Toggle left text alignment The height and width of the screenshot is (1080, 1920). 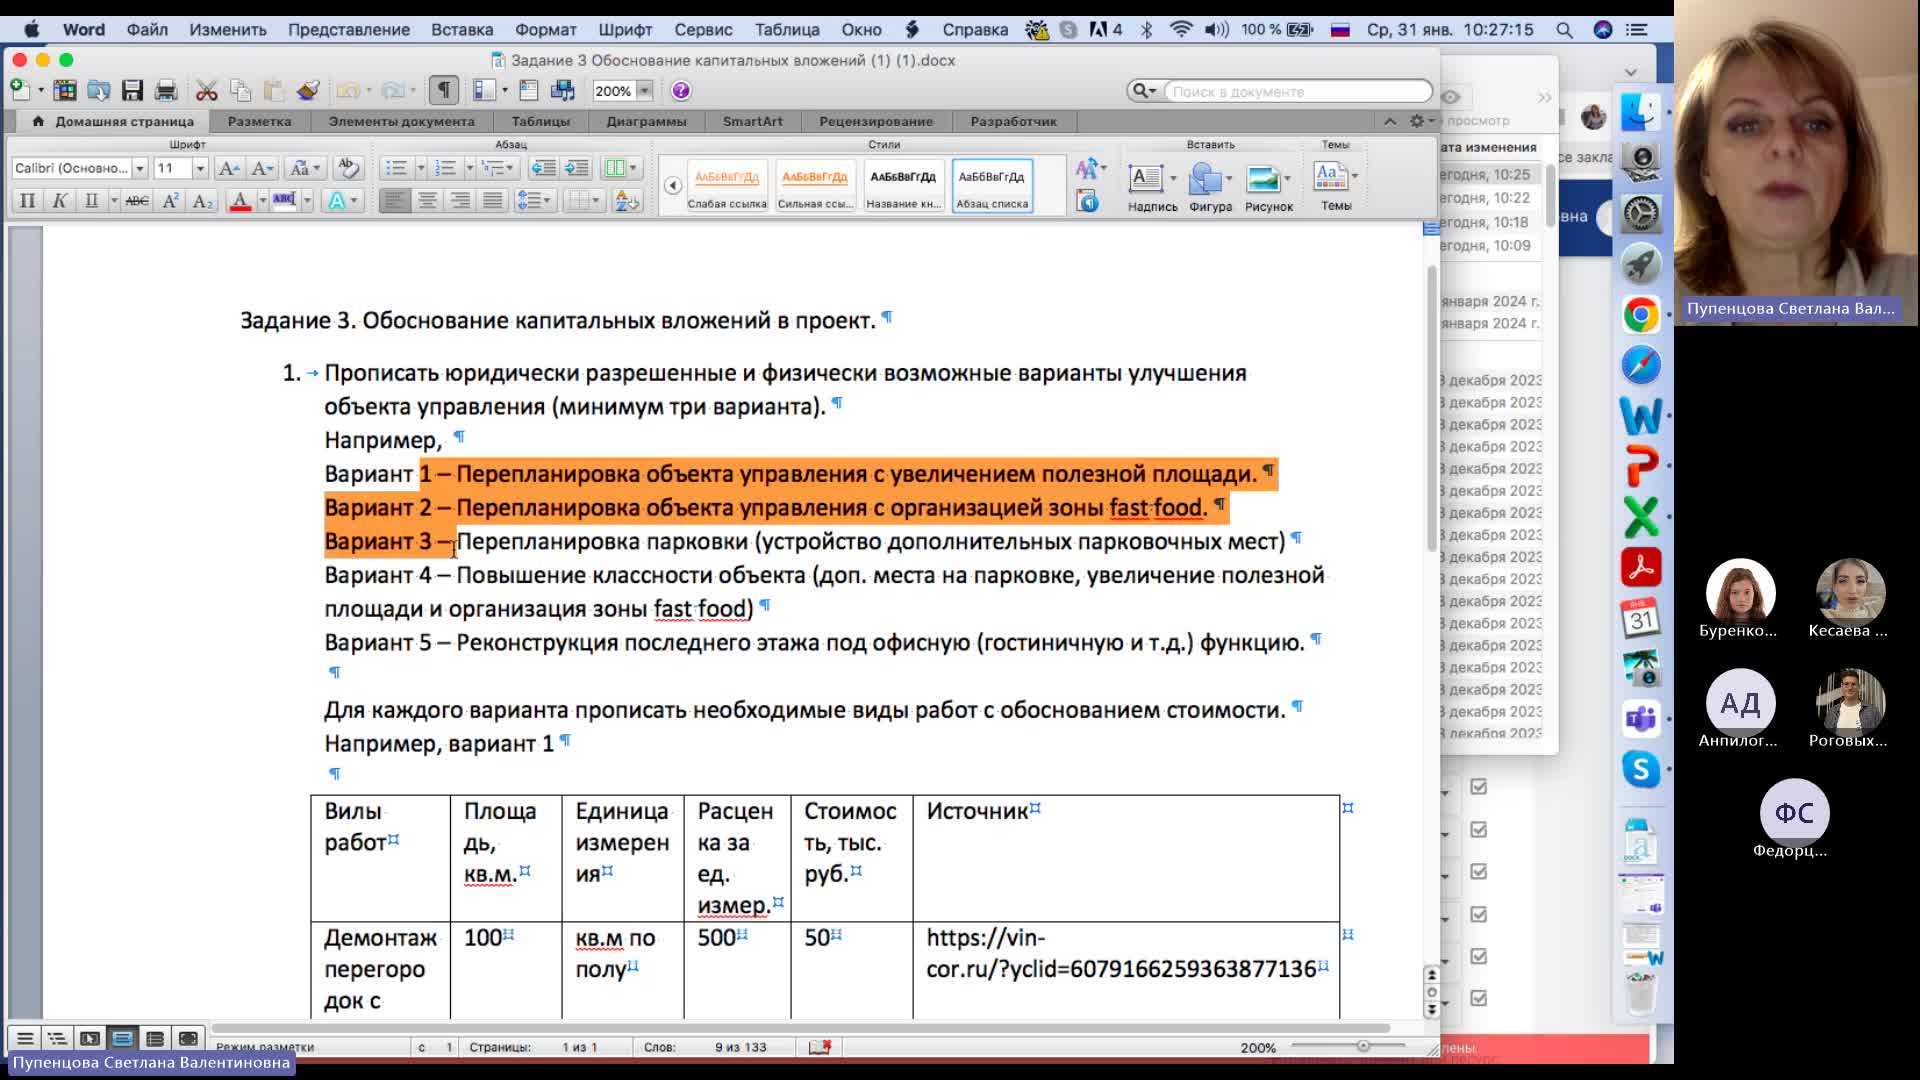(x=395, y=201)
